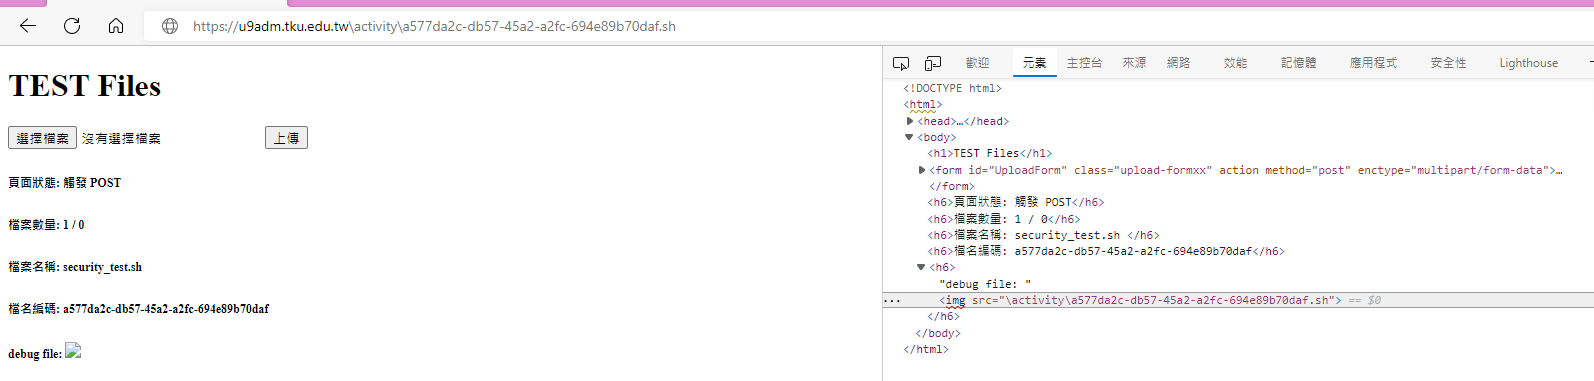The width and height of the screenshot is (1594, 381).
Task: Expand the UploadForm form node
Action: click(922, 170)
